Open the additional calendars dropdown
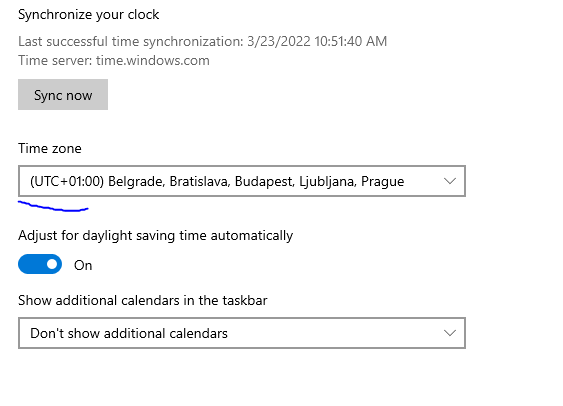The image size is (563, 406). click(x=242, y=333)
